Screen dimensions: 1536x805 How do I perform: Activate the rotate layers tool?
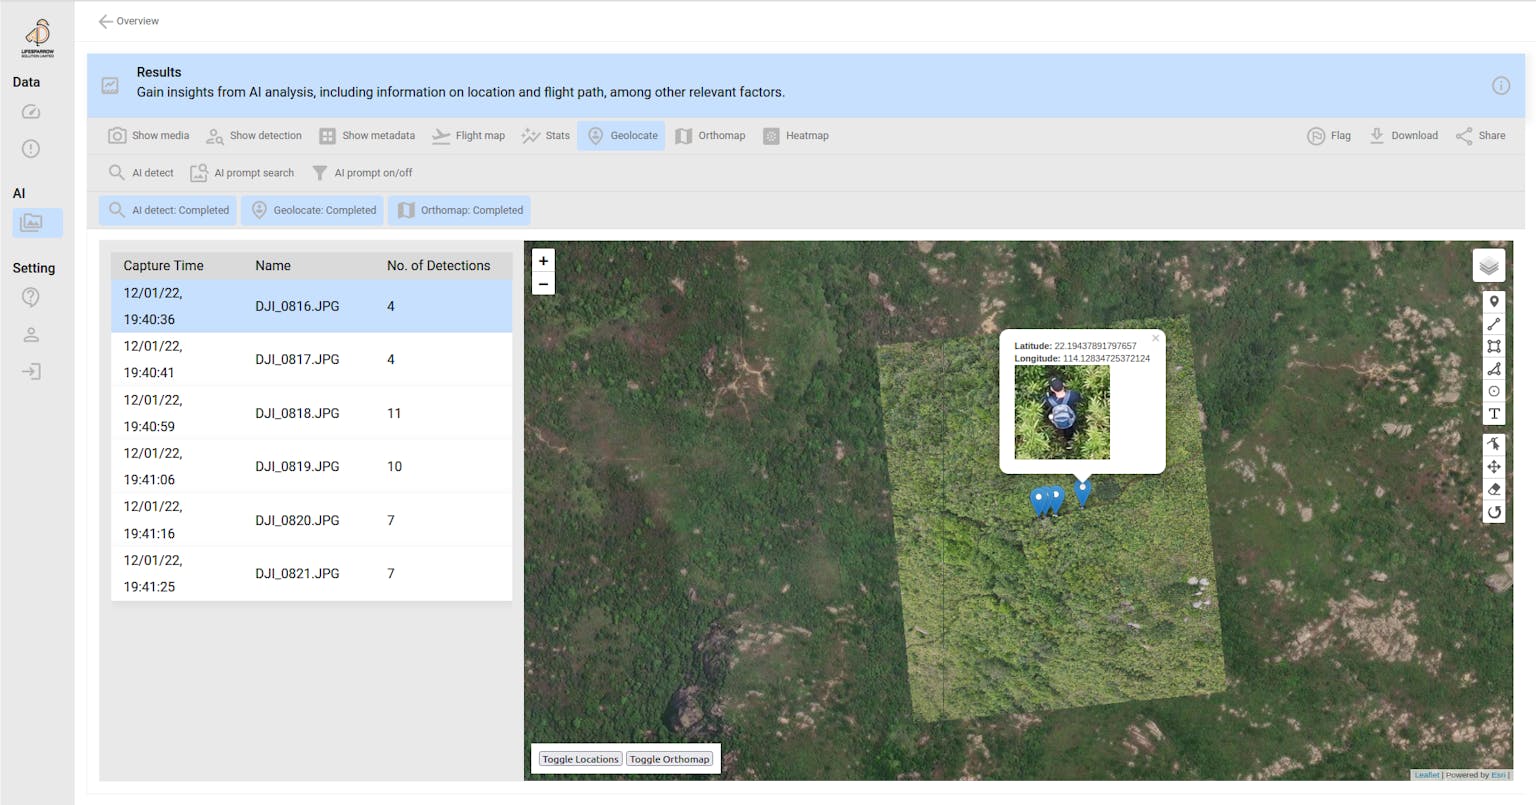click(1494, 512)
